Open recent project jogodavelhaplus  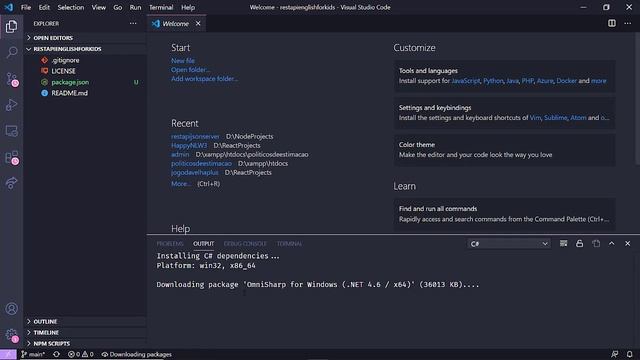coord(195,172)
